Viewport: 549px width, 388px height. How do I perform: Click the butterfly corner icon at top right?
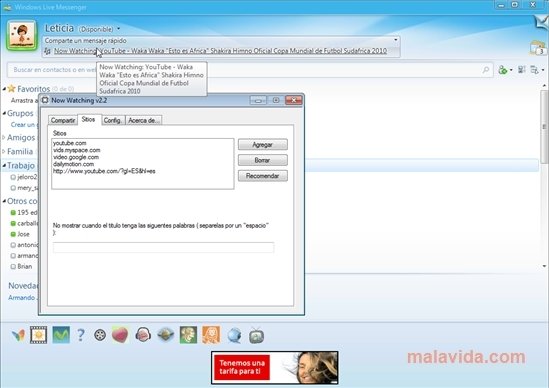tap(541, 22)
